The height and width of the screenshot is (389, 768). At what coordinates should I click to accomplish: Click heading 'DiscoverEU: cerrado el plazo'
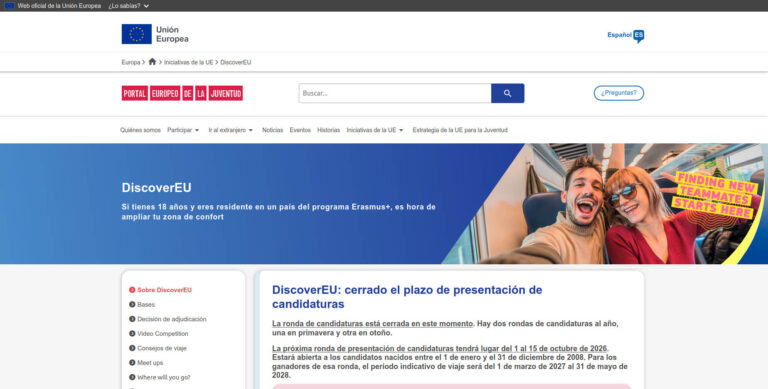click(407, 297)
